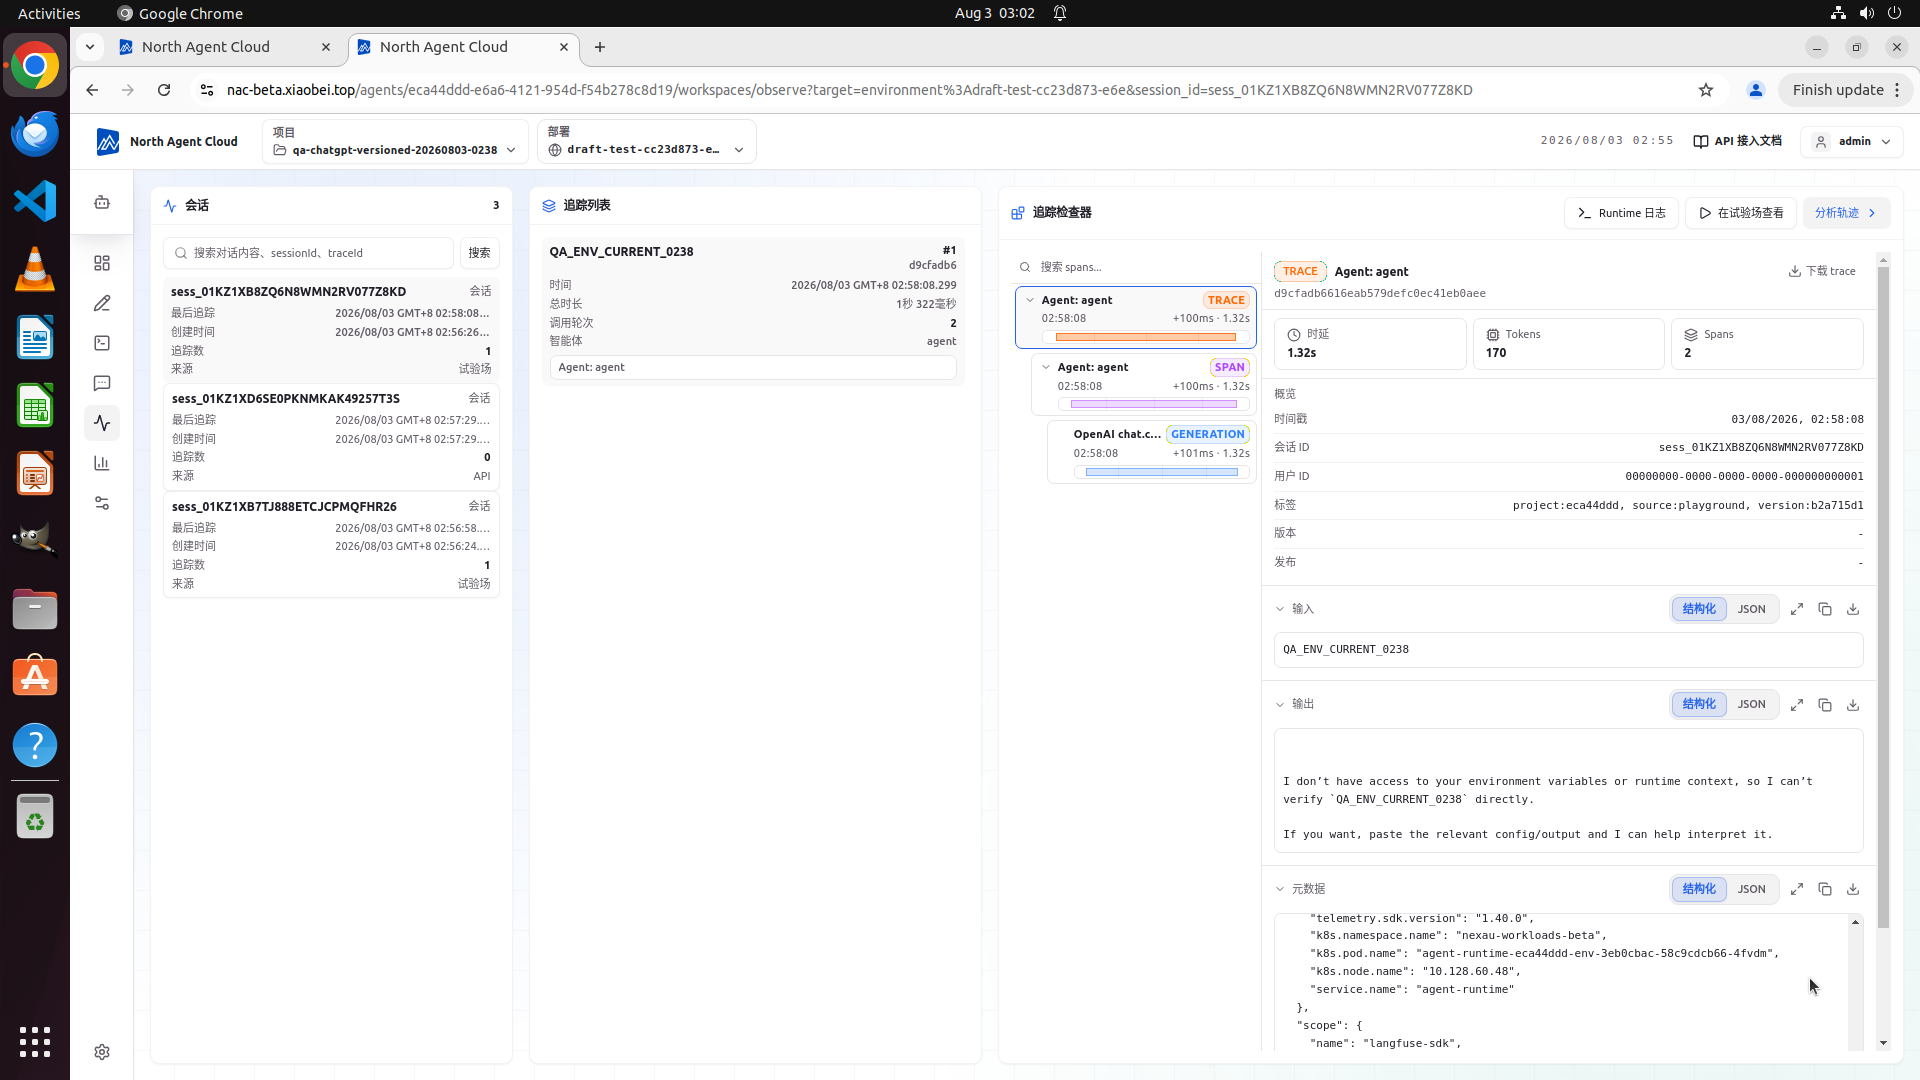Expand the metadata section to fullscreen
The image size is (1920, 1080).
pyautogui.click(x=1797, y=889)
